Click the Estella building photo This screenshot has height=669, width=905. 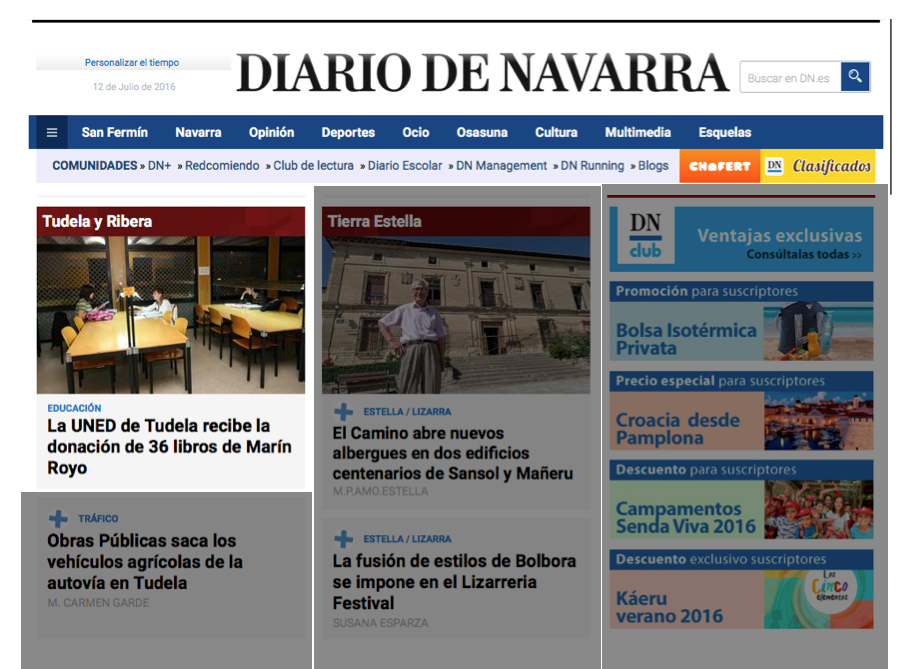(456, 315)
